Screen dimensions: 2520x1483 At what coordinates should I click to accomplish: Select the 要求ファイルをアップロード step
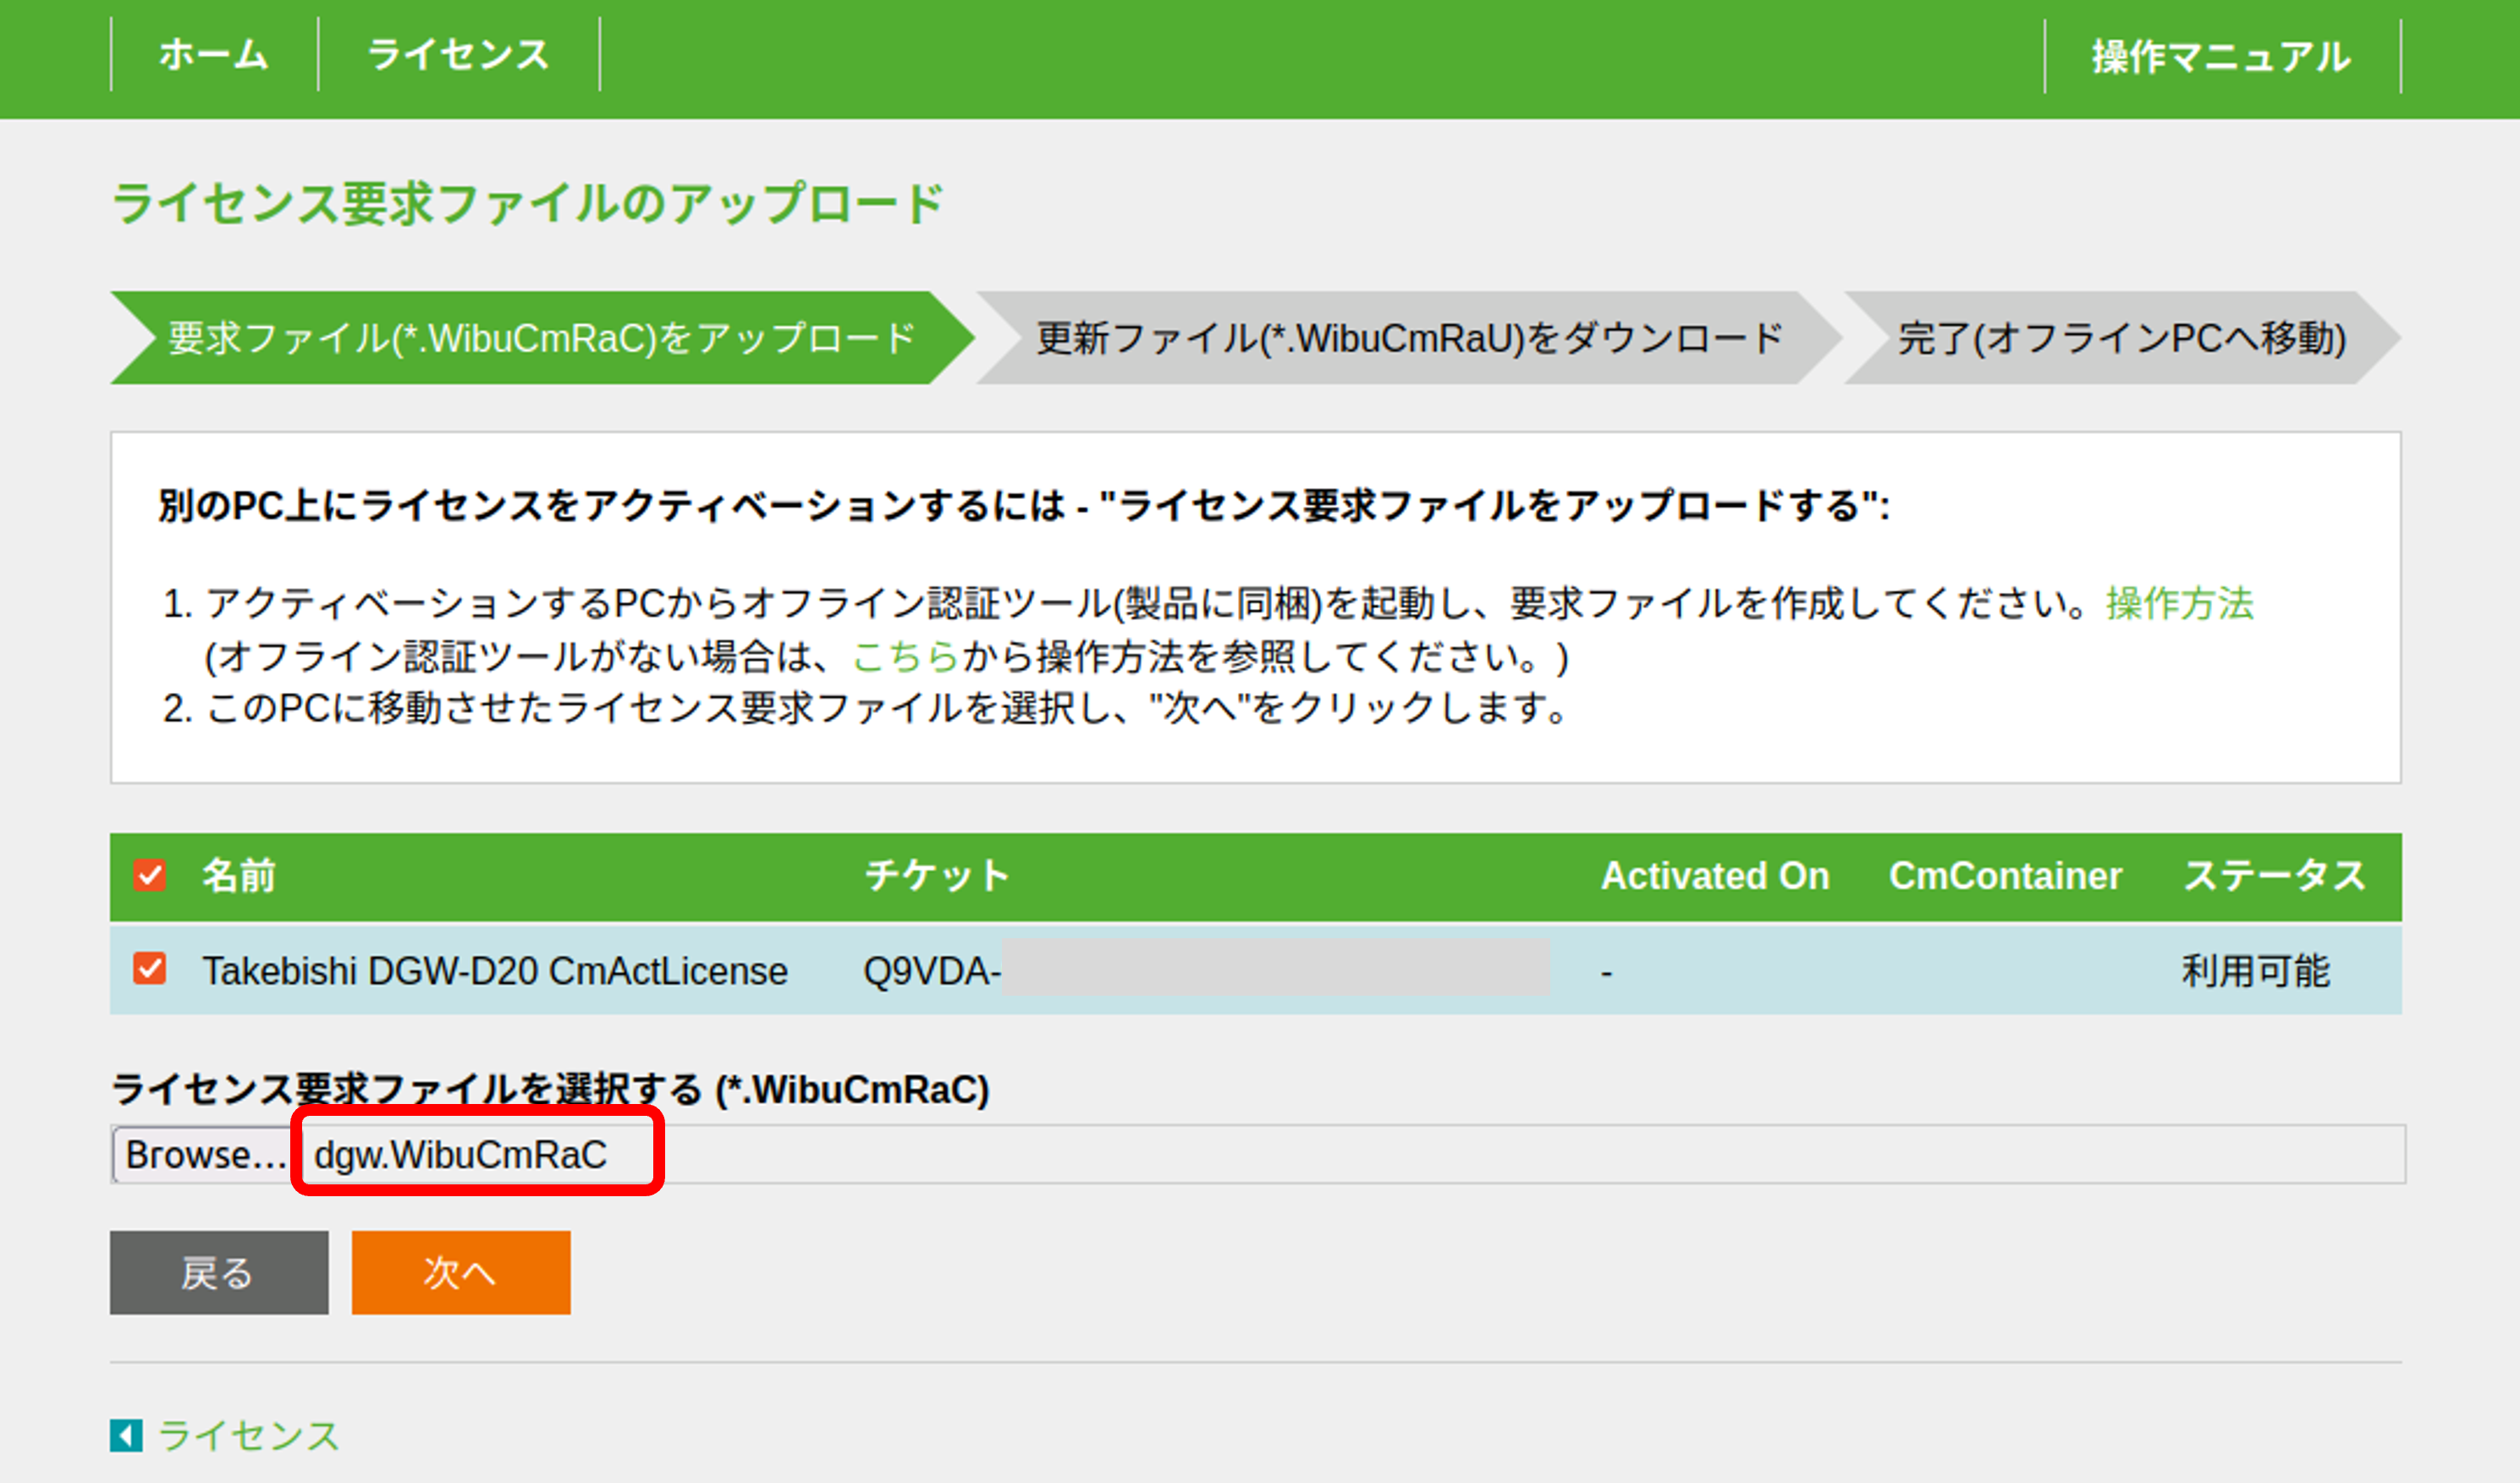[541, 338]
